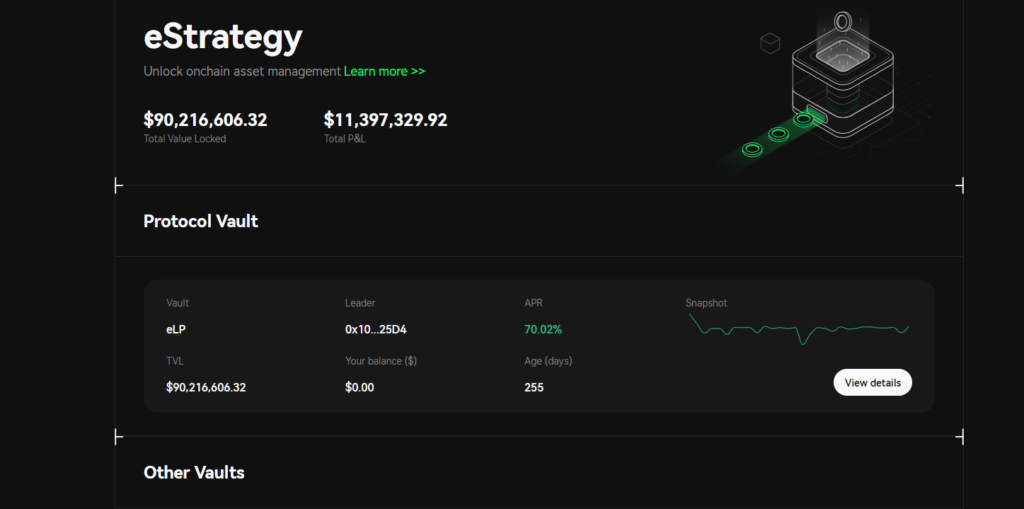Select the eLP vault name

pos(176,329)
